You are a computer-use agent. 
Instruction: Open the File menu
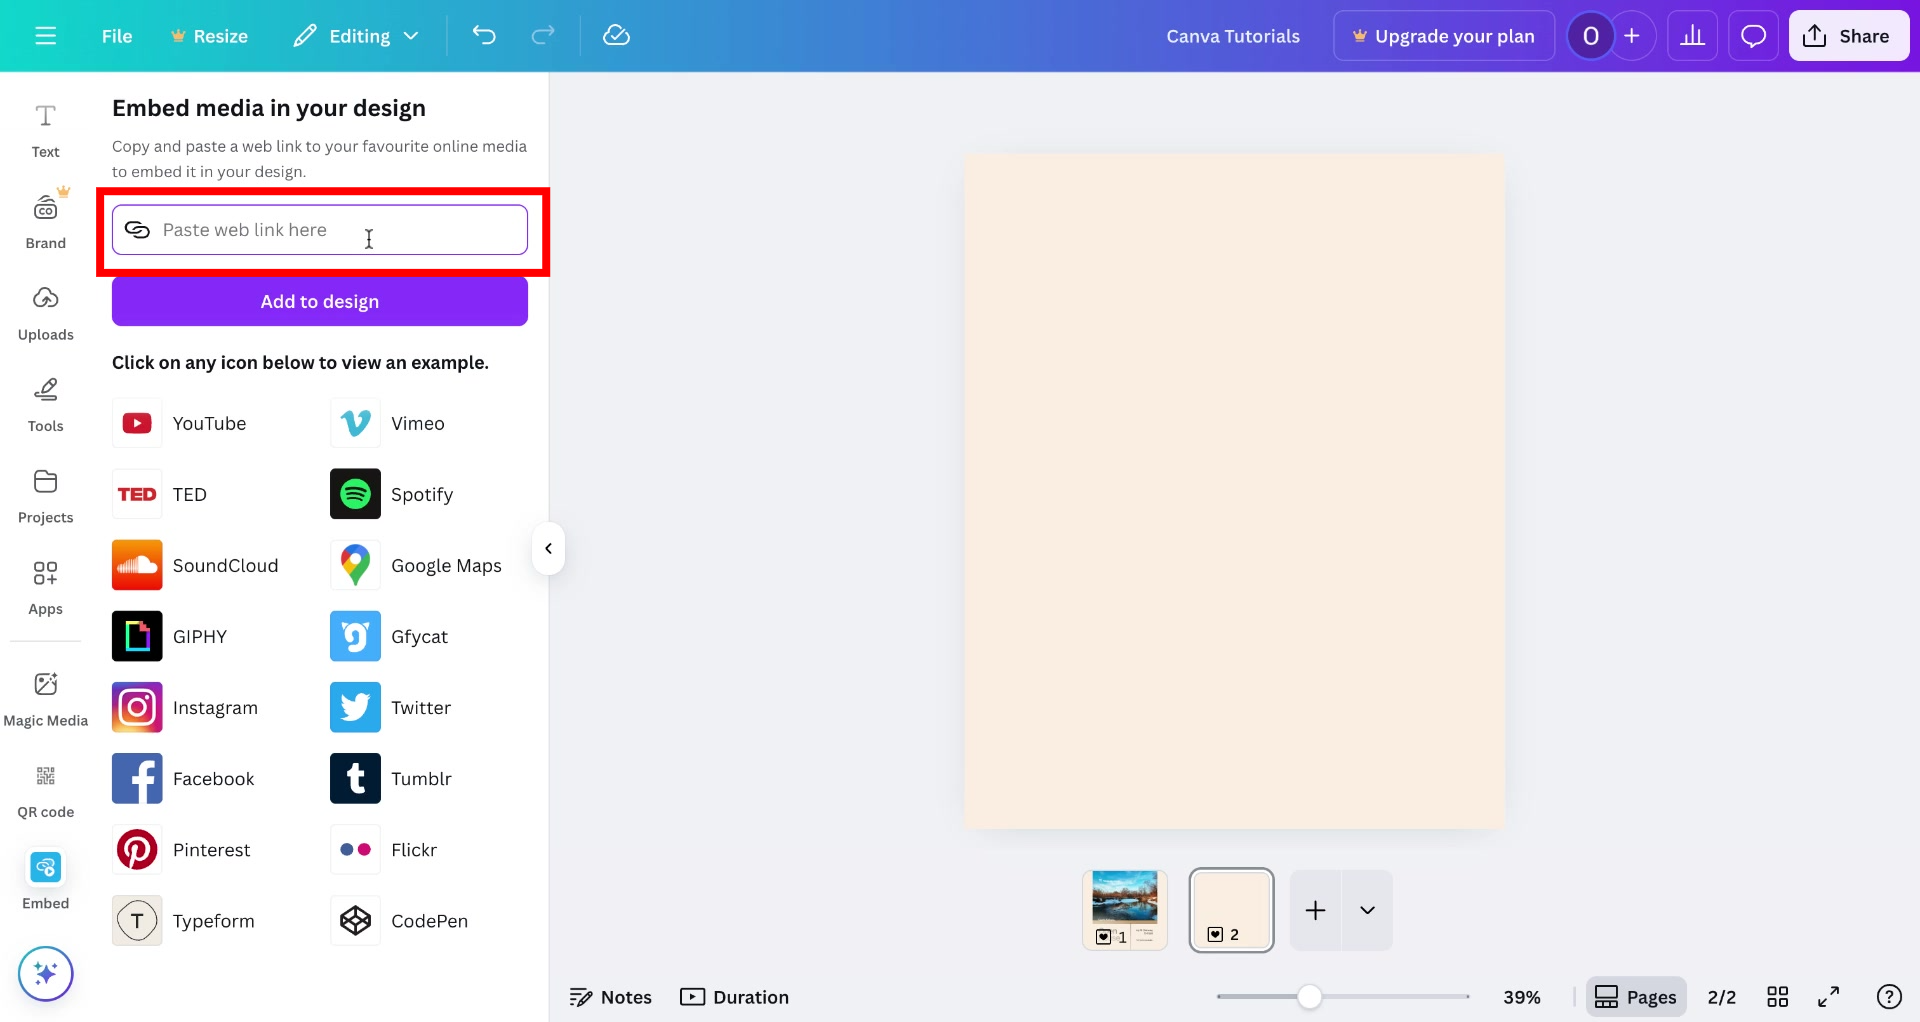tap(116, 35)
